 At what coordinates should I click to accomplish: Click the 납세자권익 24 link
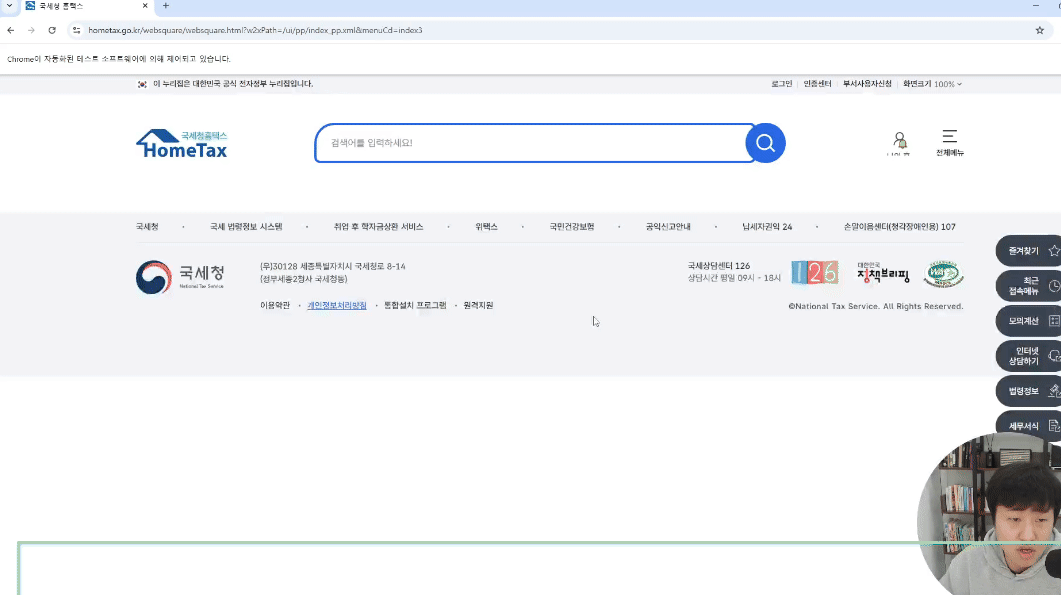click(767, 227)
